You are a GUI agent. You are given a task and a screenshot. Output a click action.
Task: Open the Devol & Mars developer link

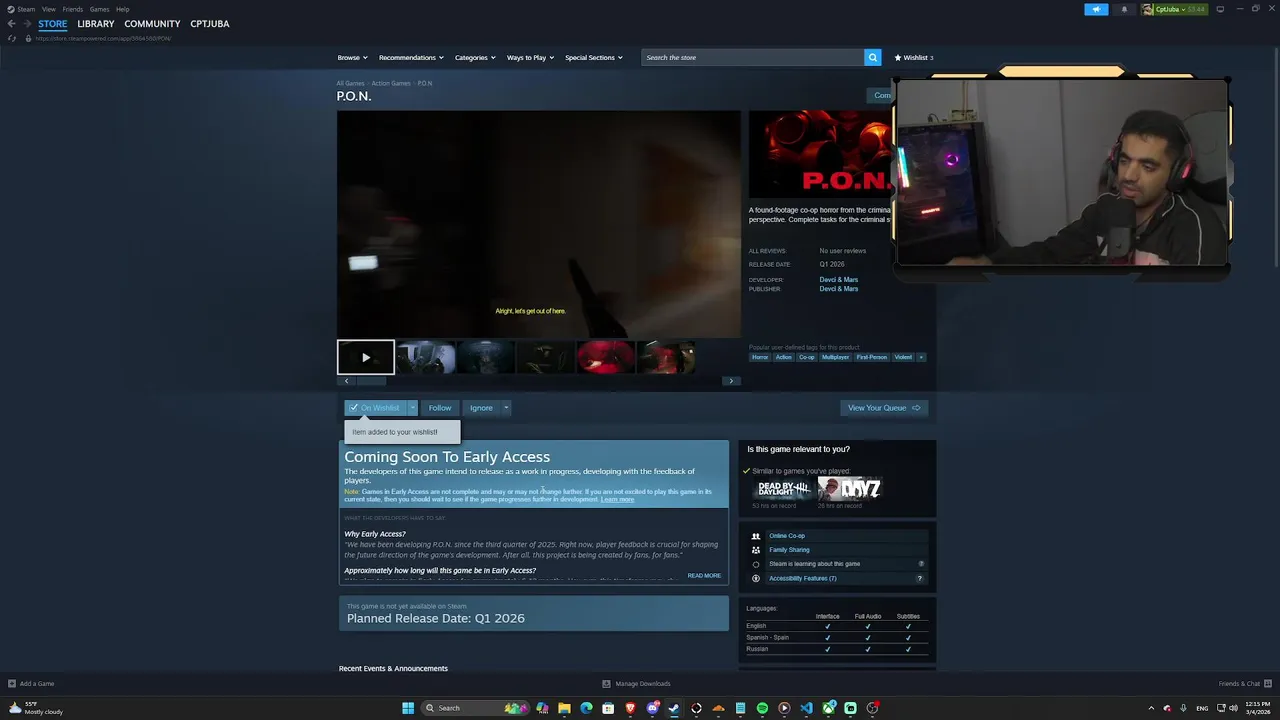(838, 280)
